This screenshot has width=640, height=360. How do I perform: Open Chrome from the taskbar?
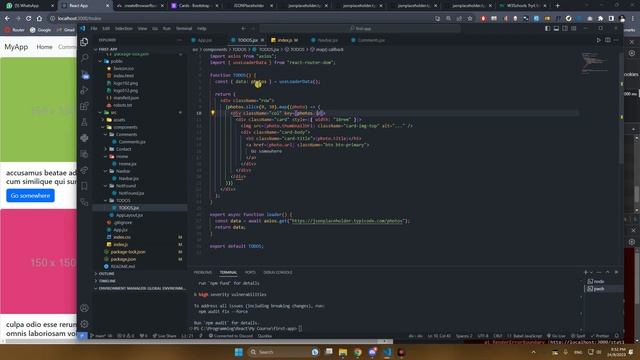tap(358, 352)
